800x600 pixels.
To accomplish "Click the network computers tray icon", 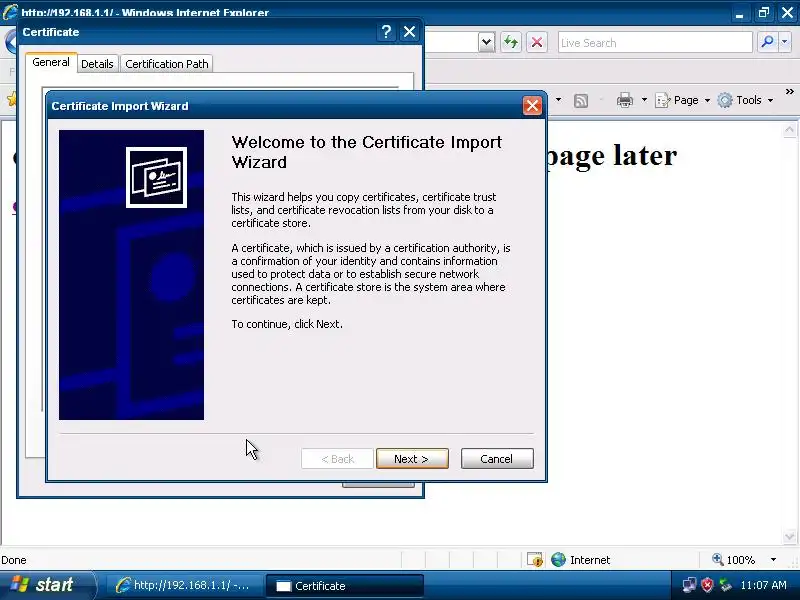I will pyautogui.click(x=689, y=585).
